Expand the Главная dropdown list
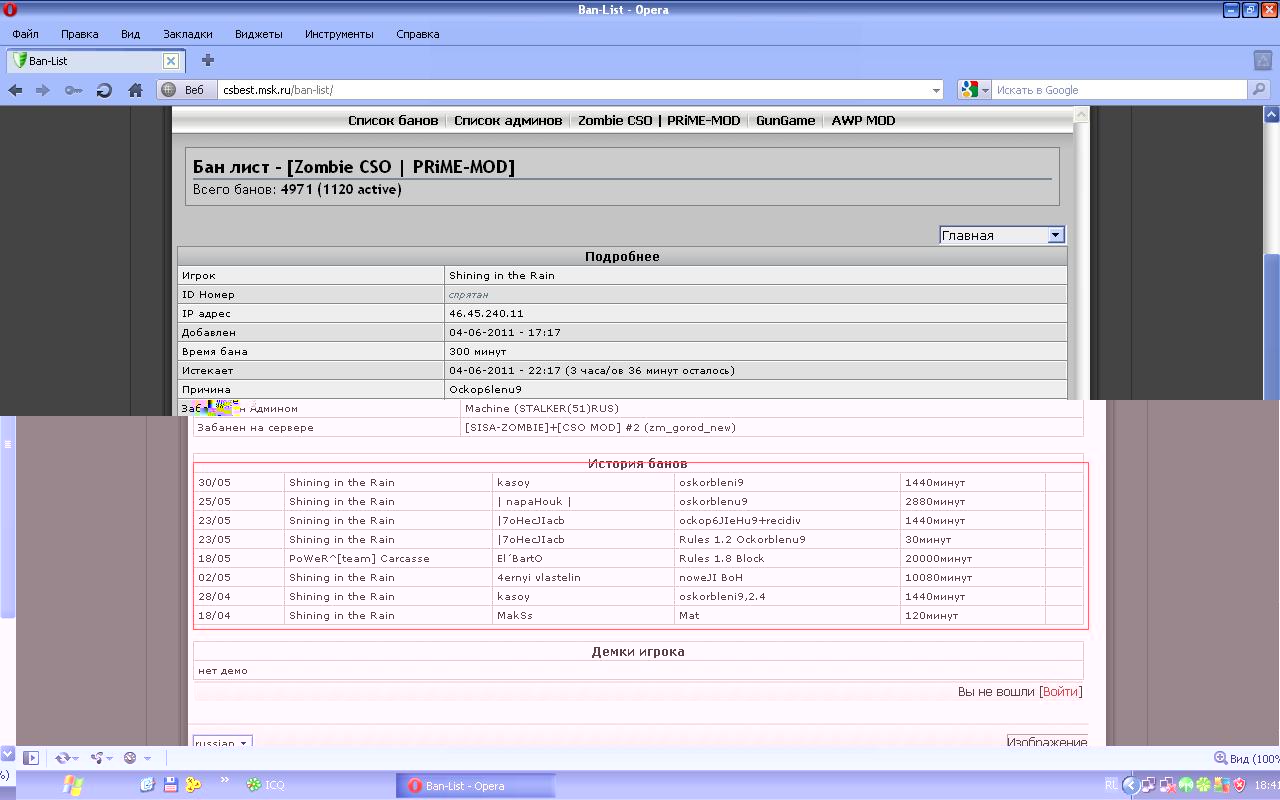Image resolution: width=1280 pixels, height=800 pixels. point(1054,235)
